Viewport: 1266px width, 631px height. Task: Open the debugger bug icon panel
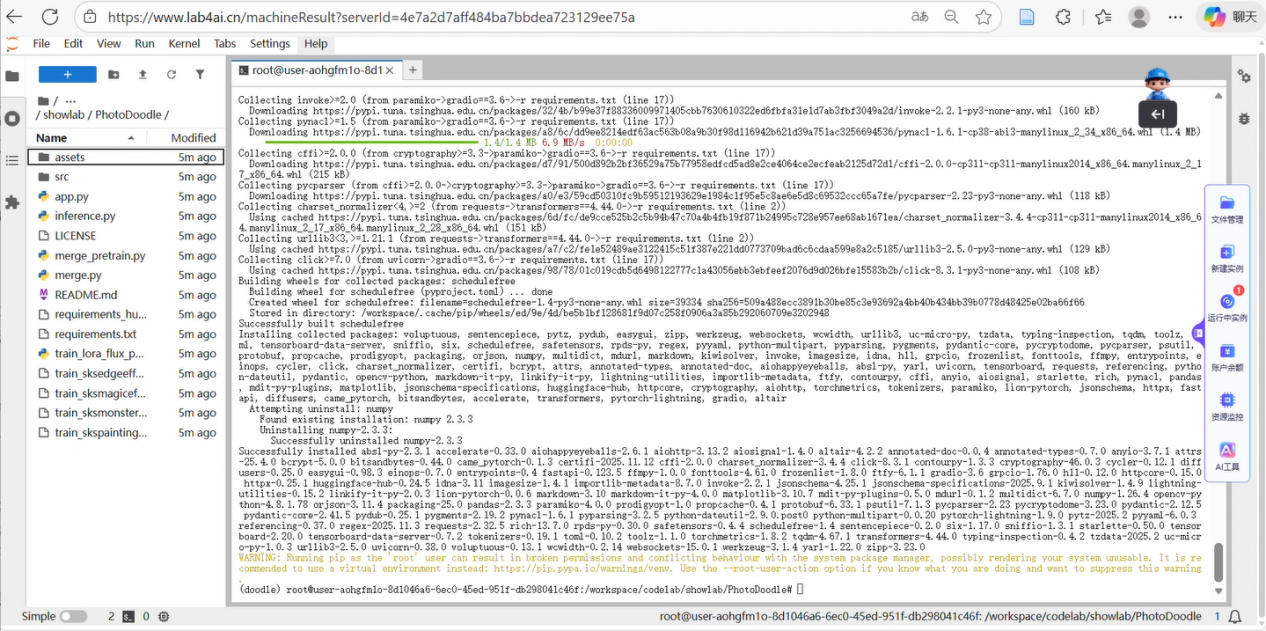(1244, 118)
